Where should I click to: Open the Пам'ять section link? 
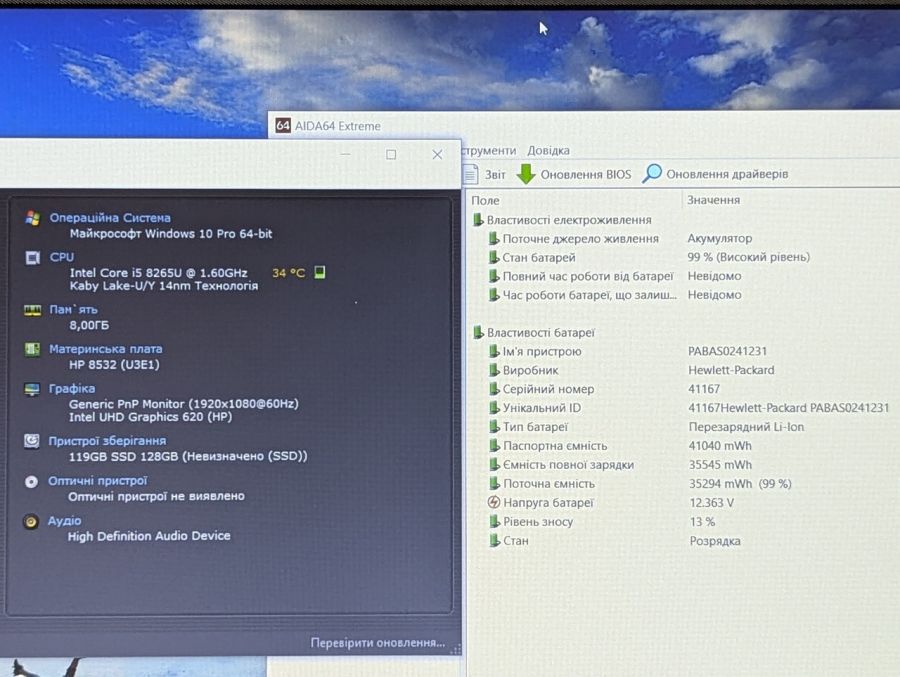73,310
